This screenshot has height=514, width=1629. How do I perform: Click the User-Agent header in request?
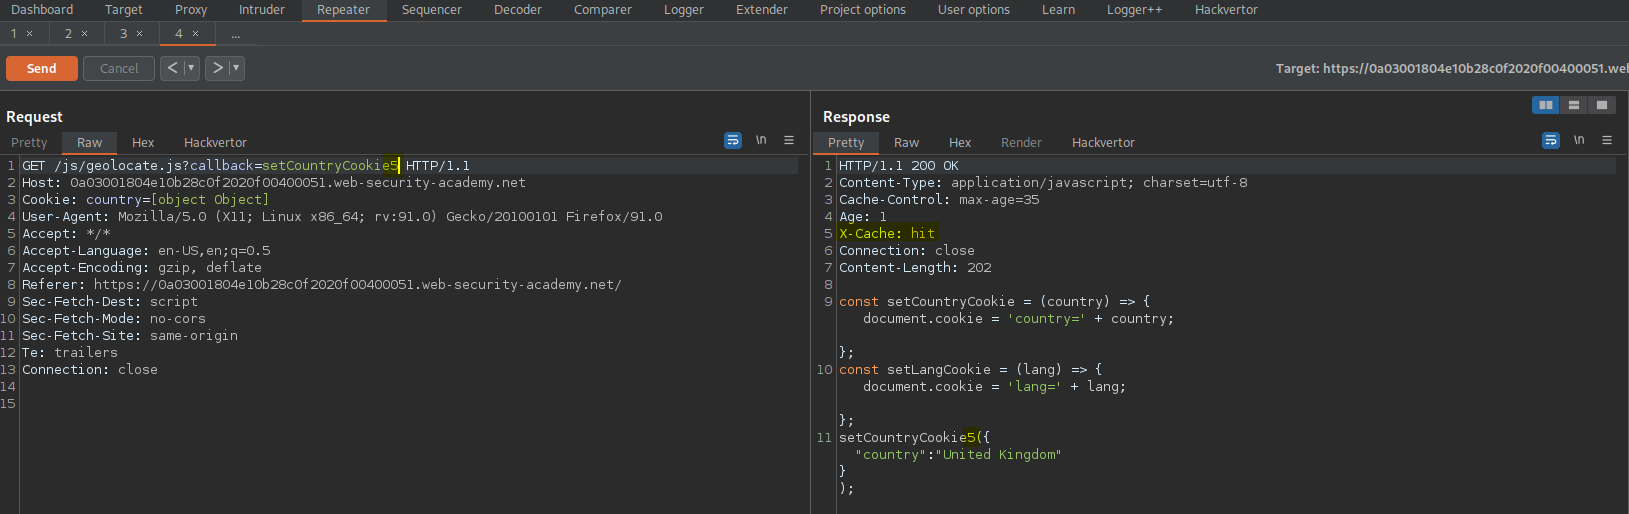pyautogui.click(x=342, y=217)
